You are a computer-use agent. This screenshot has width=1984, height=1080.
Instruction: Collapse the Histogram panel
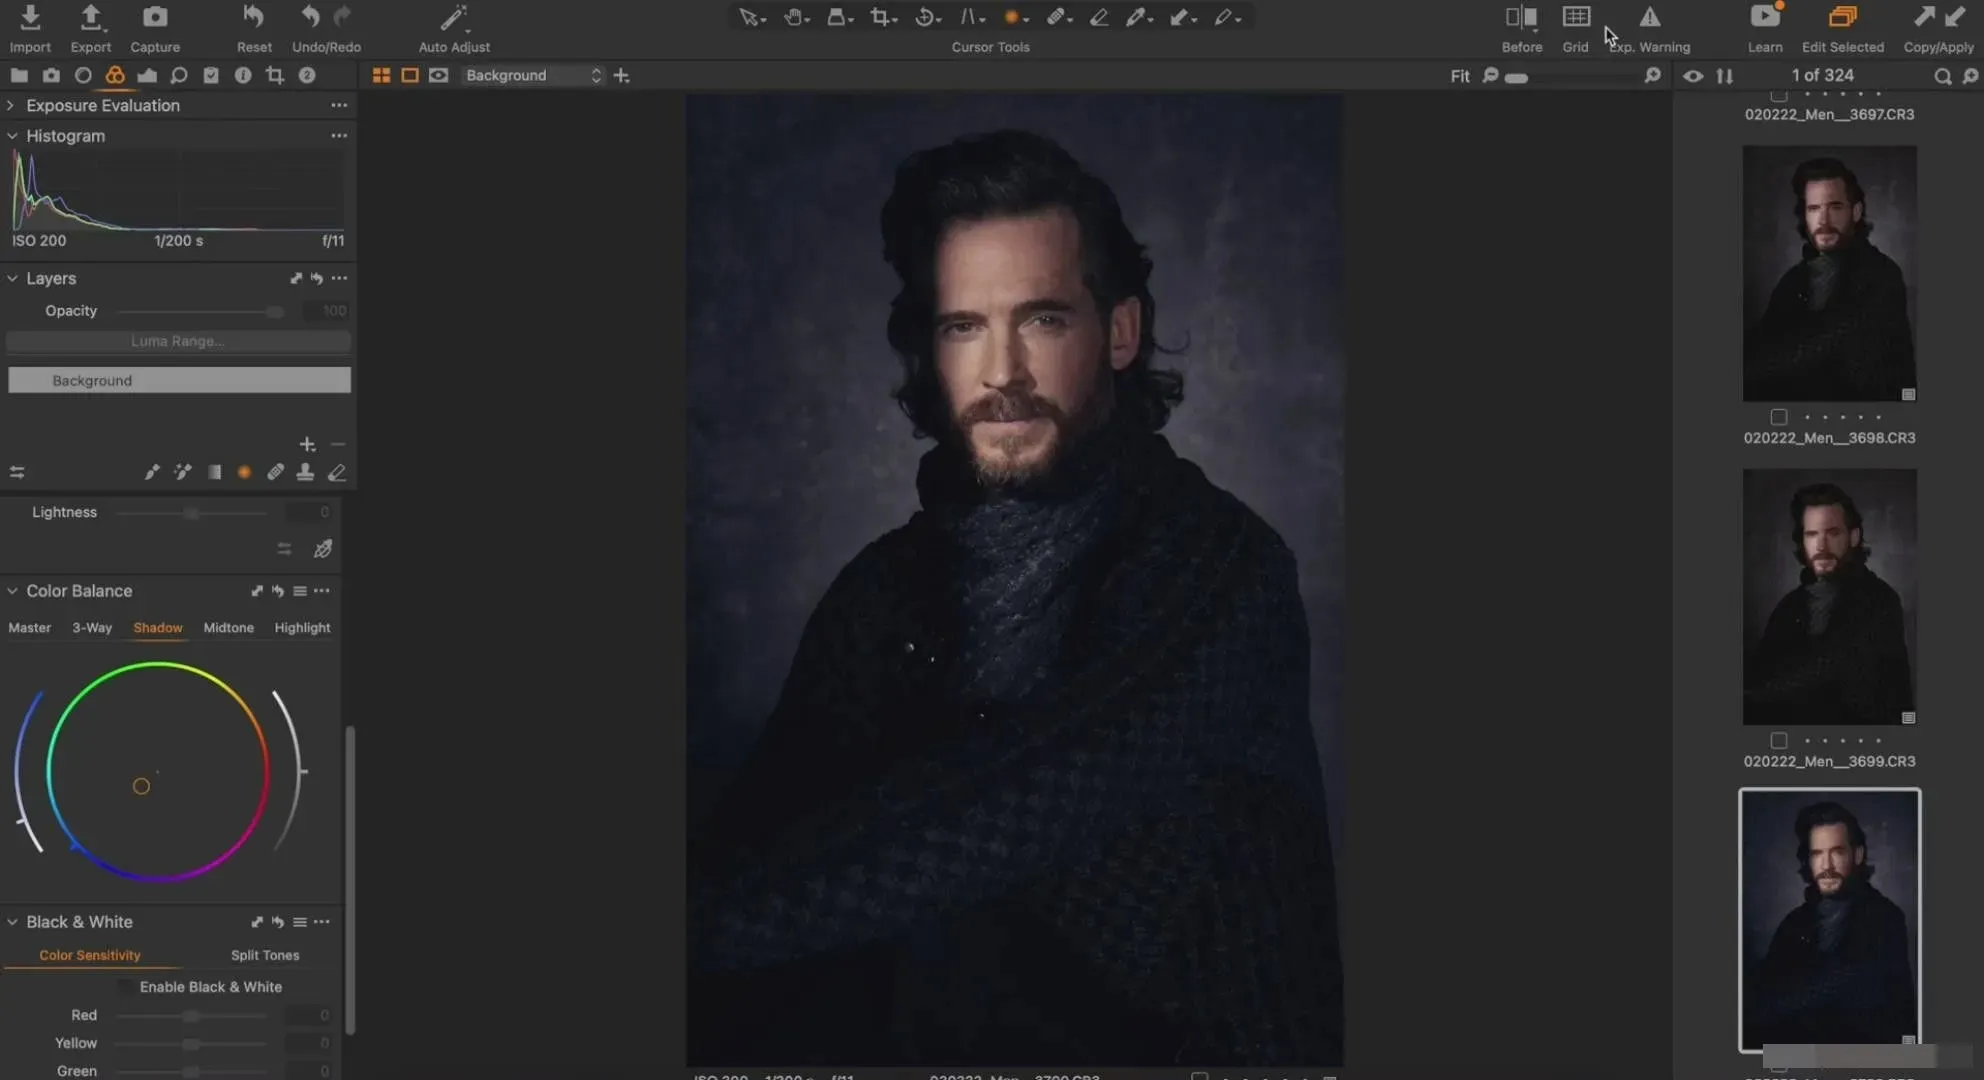tap(11, 136)
